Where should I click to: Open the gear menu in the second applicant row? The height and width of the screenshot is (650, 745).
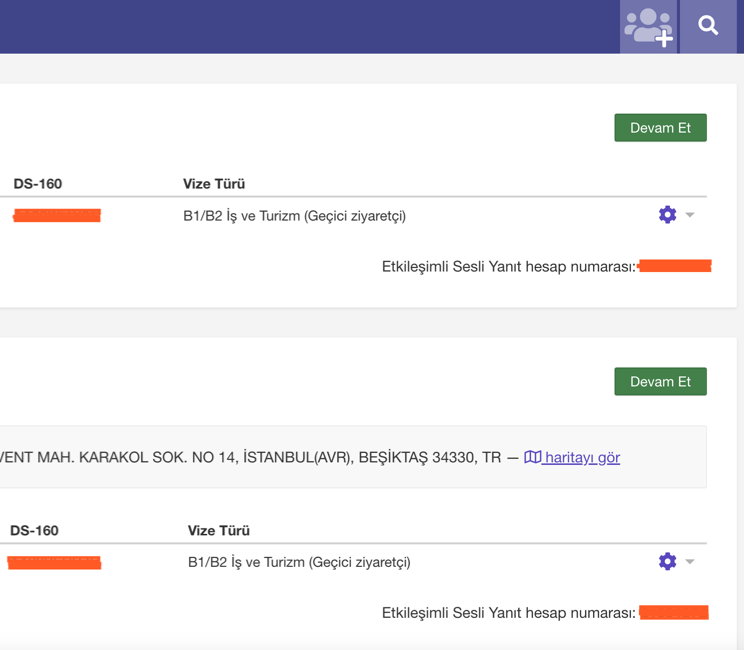[668, 561]
